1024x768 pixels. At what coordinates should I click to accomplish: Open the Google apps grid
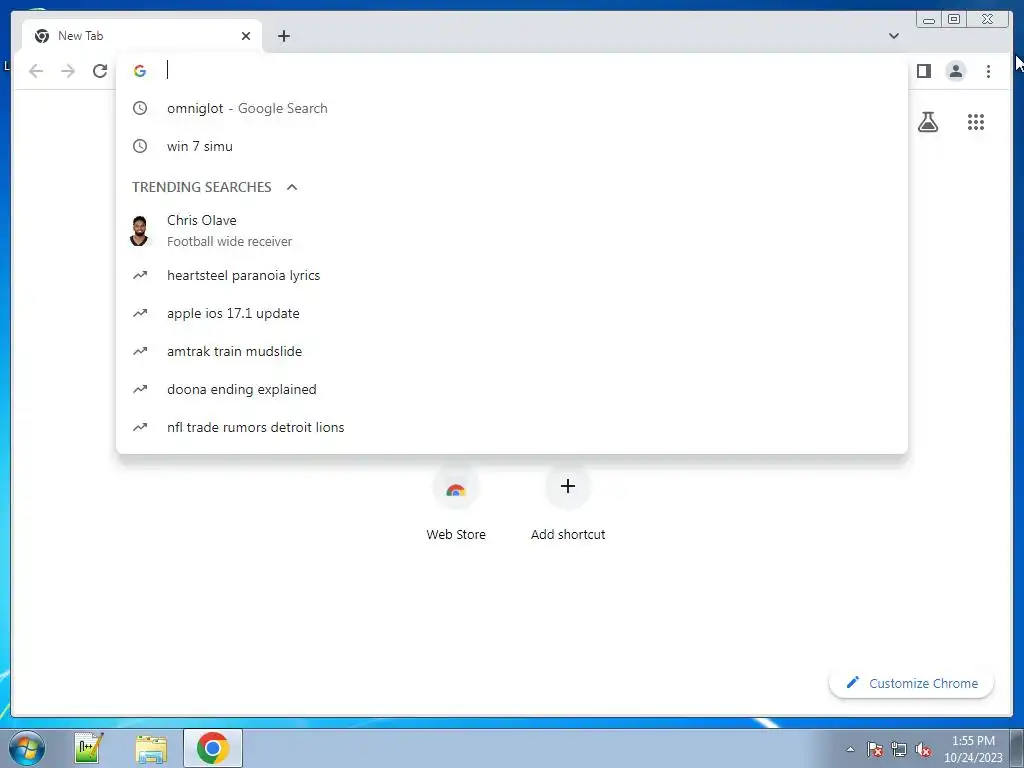pos(976,121)
